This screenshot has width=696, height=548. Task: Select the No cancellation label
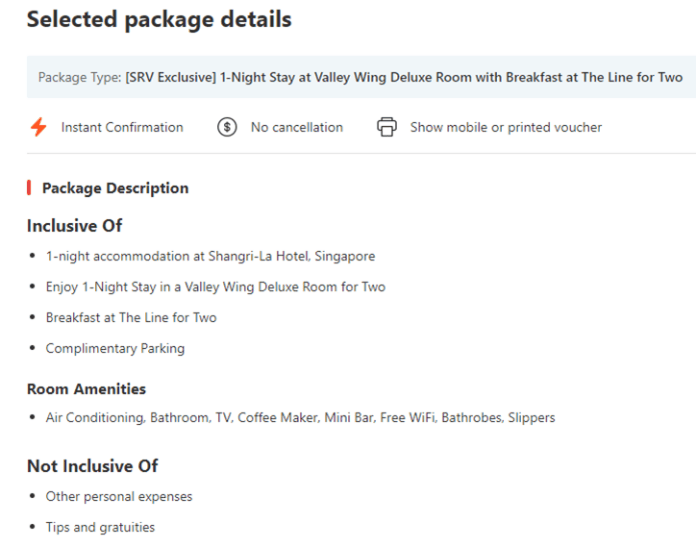(x=296, y=127)
